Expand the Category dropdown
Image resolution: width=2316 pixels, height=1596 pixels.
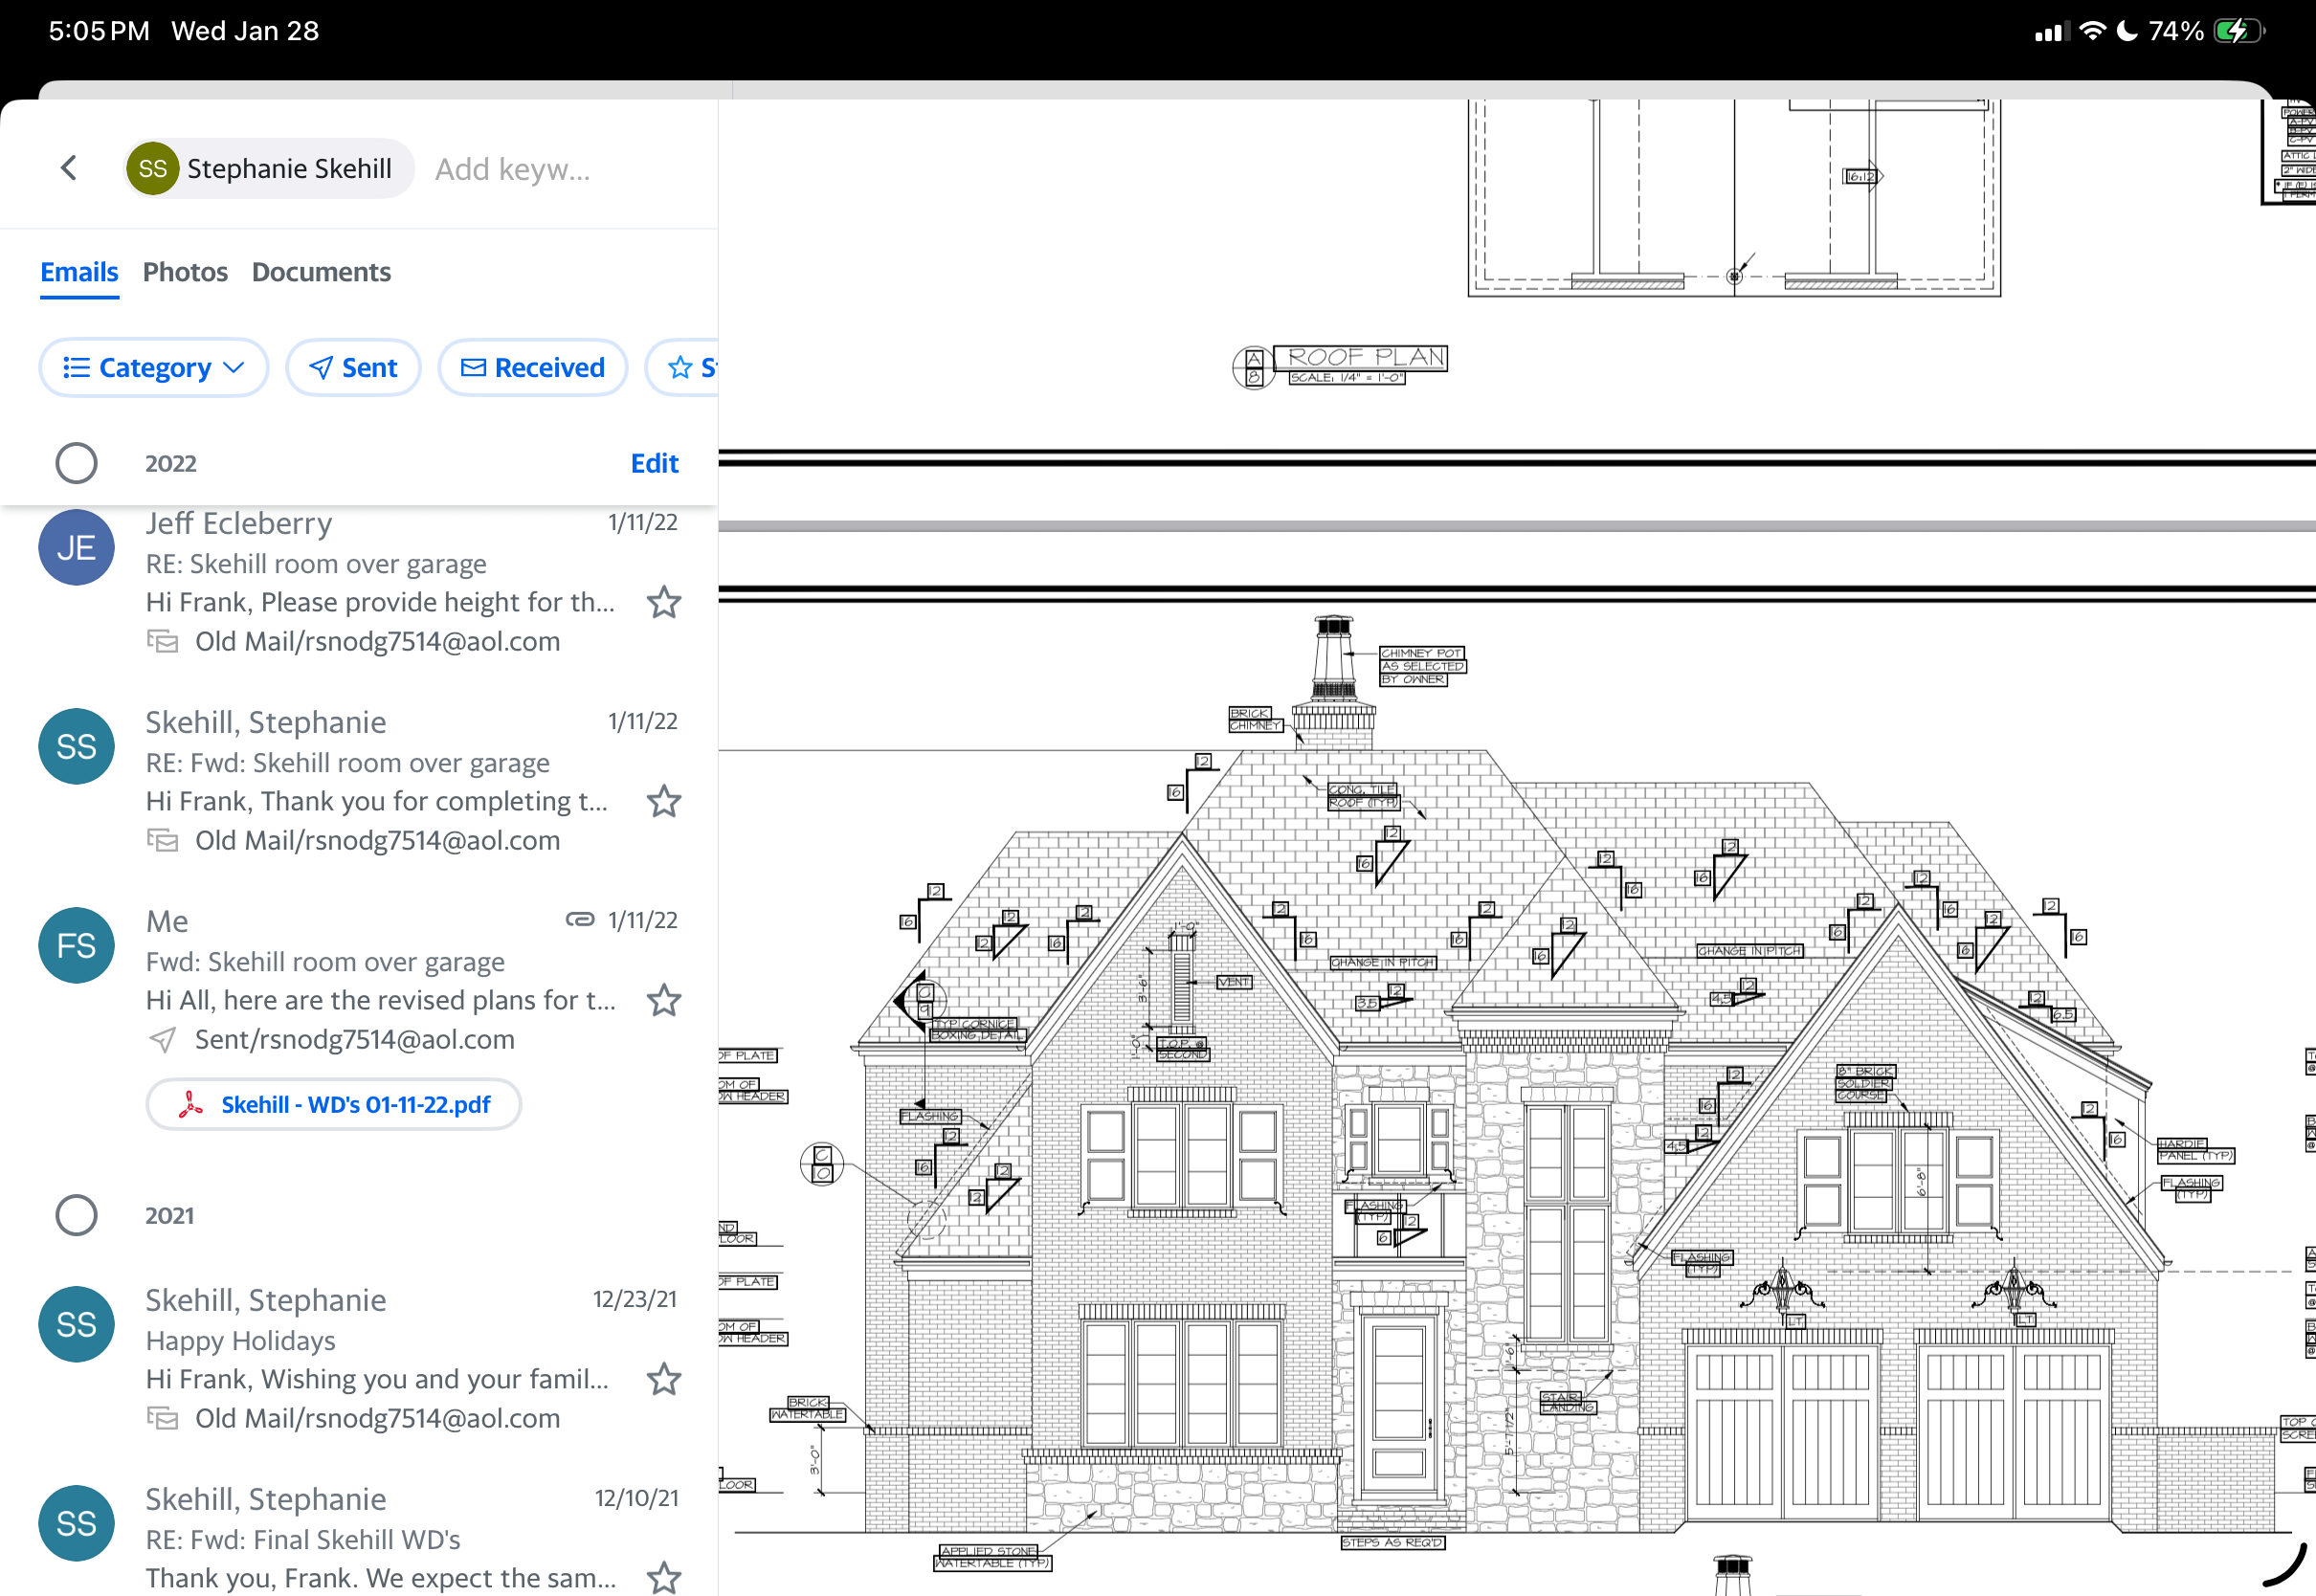[x=153, y=368]
